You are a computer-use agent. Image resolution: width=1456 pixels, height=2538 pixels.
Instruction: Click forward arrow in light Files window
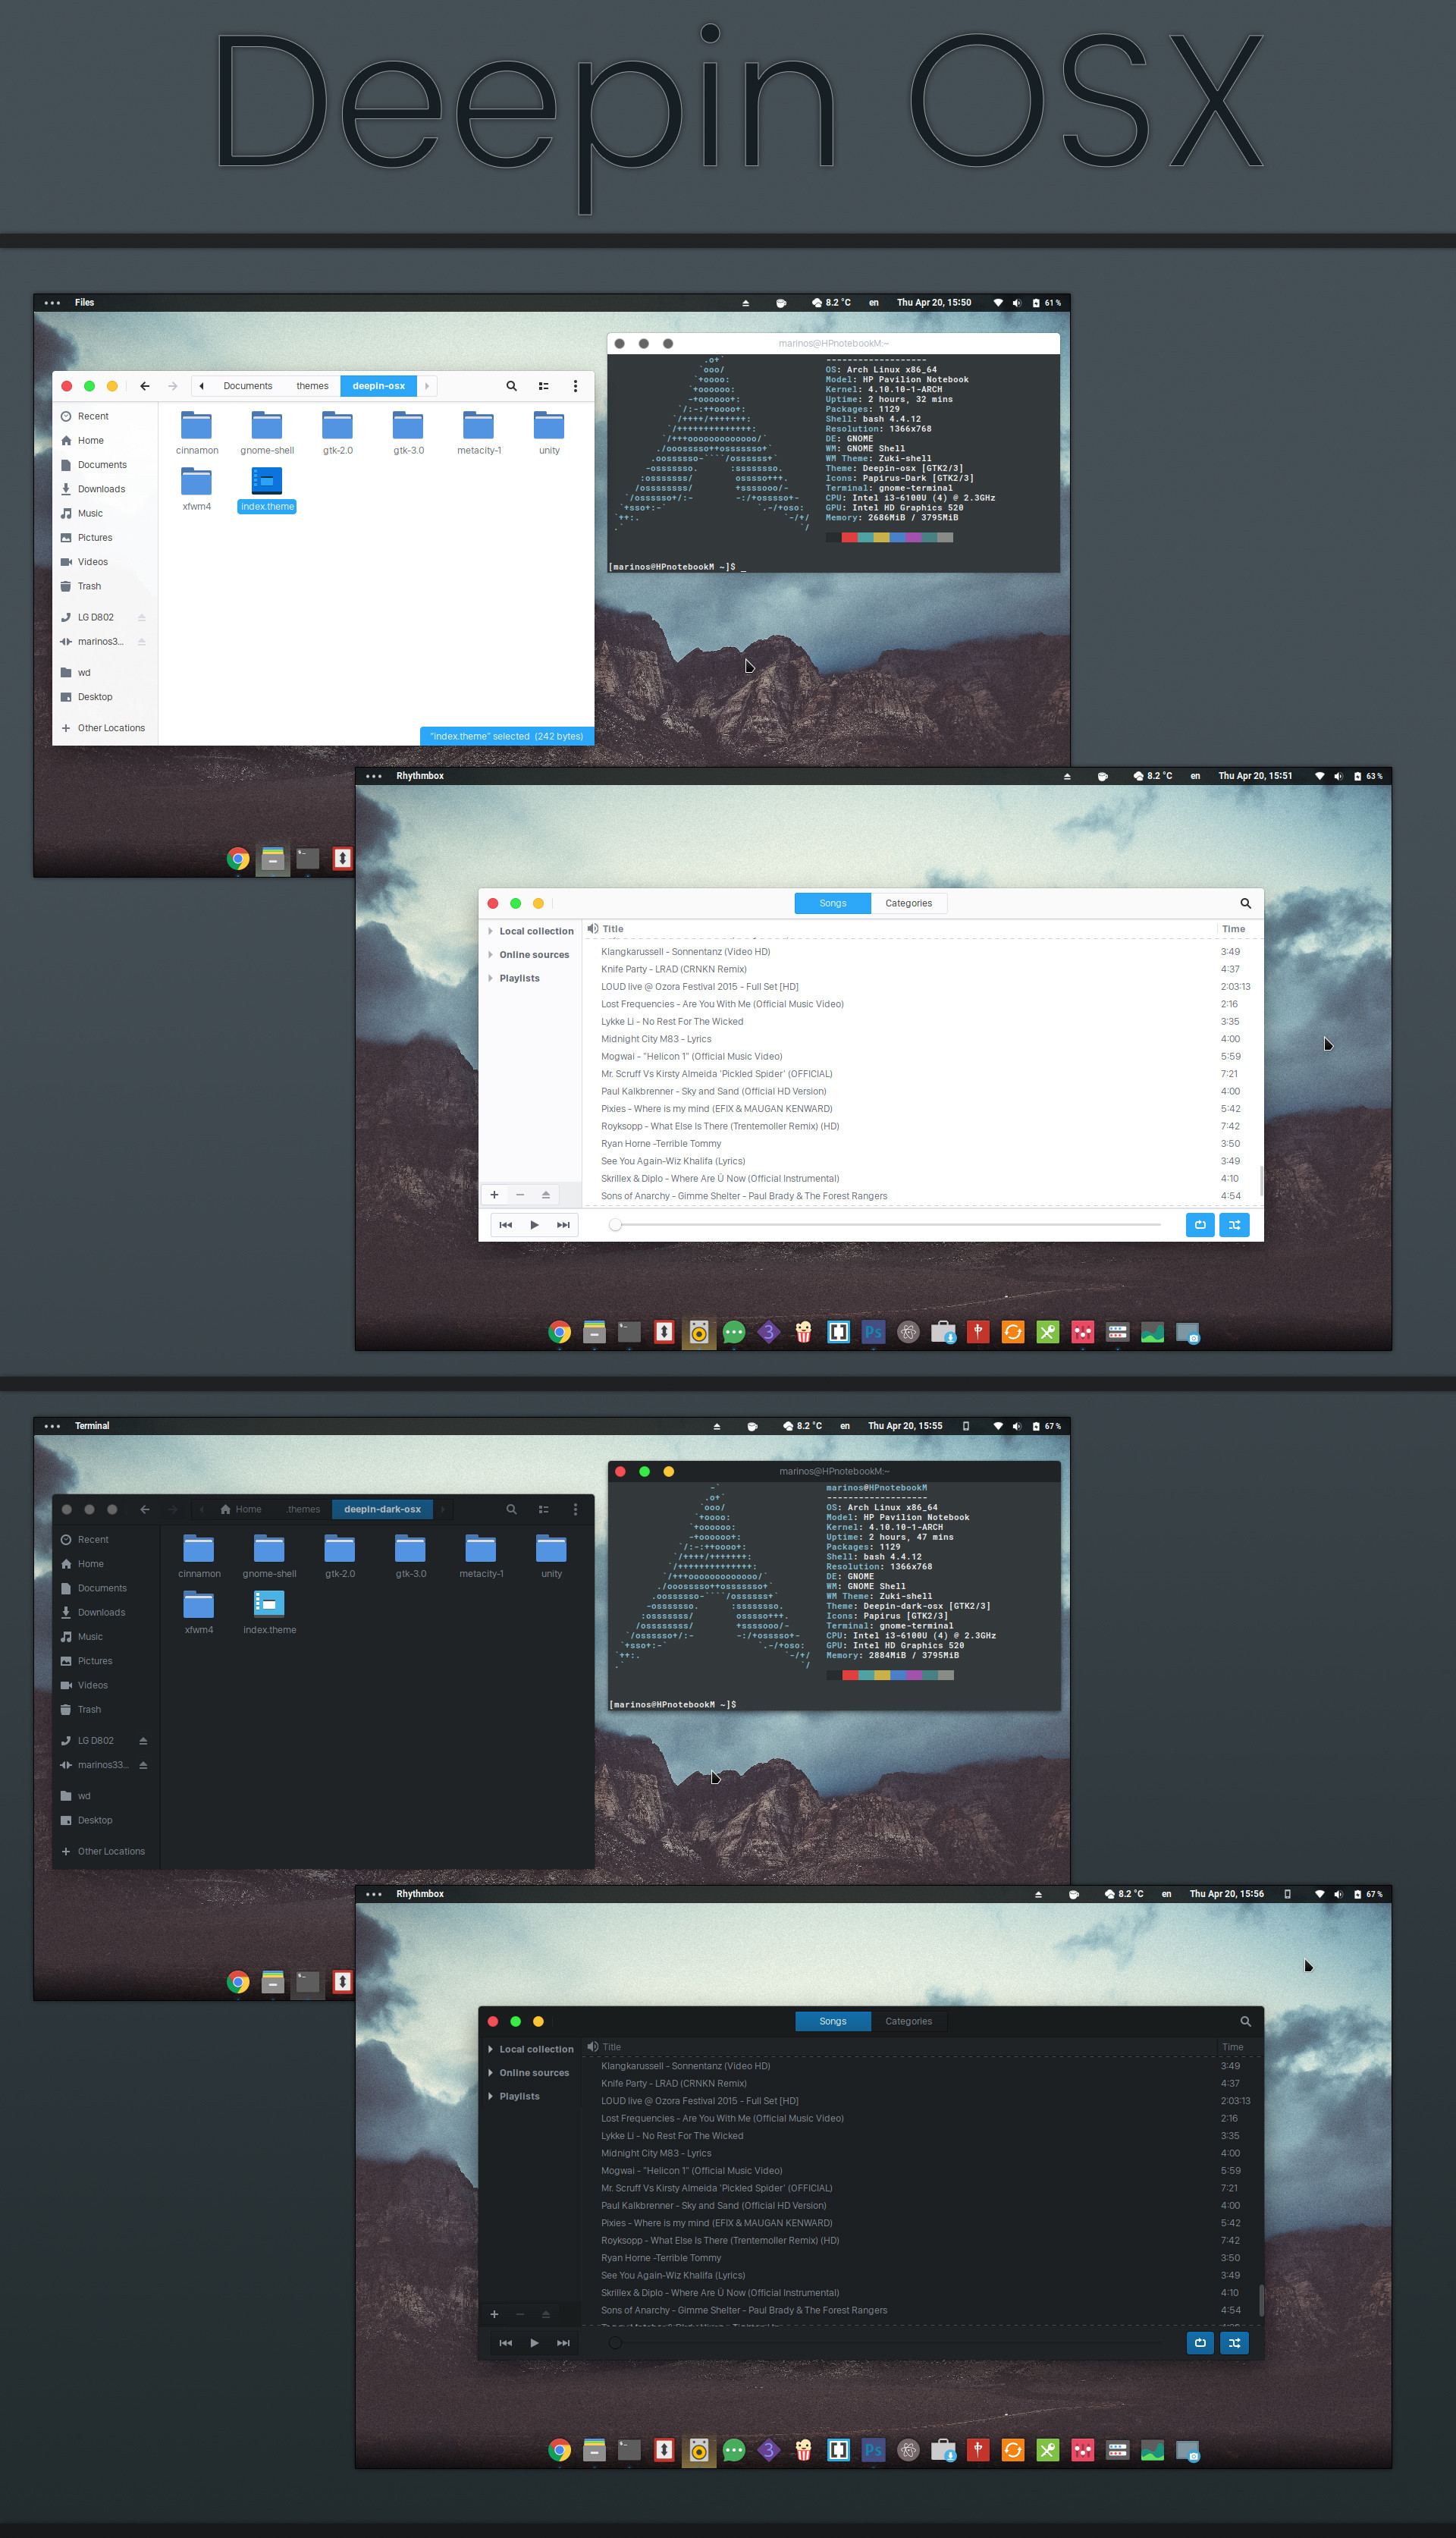(x=173, y=386)
